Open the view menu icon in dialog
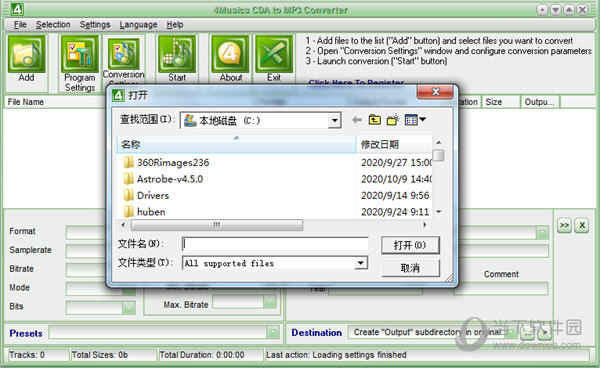Image resolution: width=600 pixels, height=368 pixels. 415,120
